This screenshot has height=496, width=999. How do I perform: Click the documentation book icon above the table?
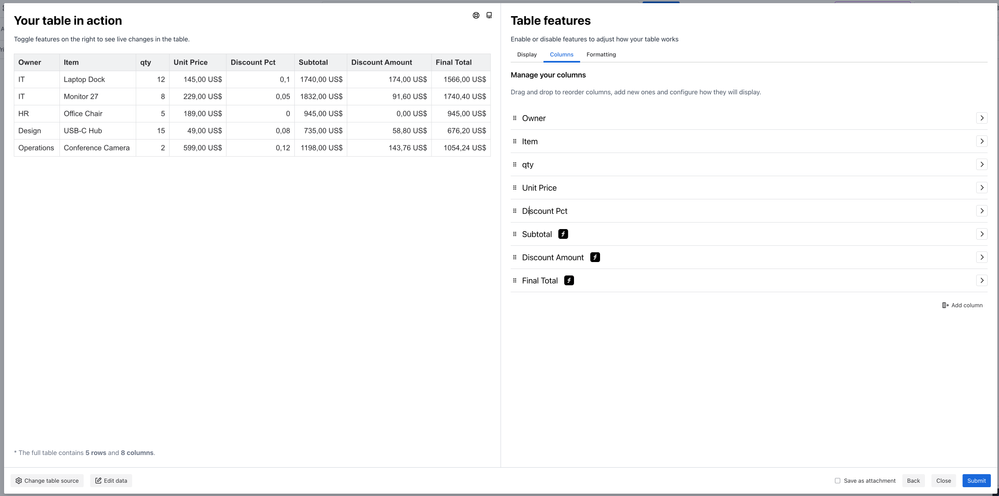489,15
